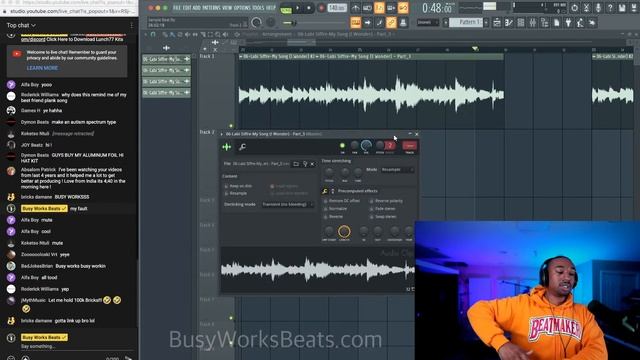Click the X icon next to sample File name

pyautogui.click(x=312, y=164)
